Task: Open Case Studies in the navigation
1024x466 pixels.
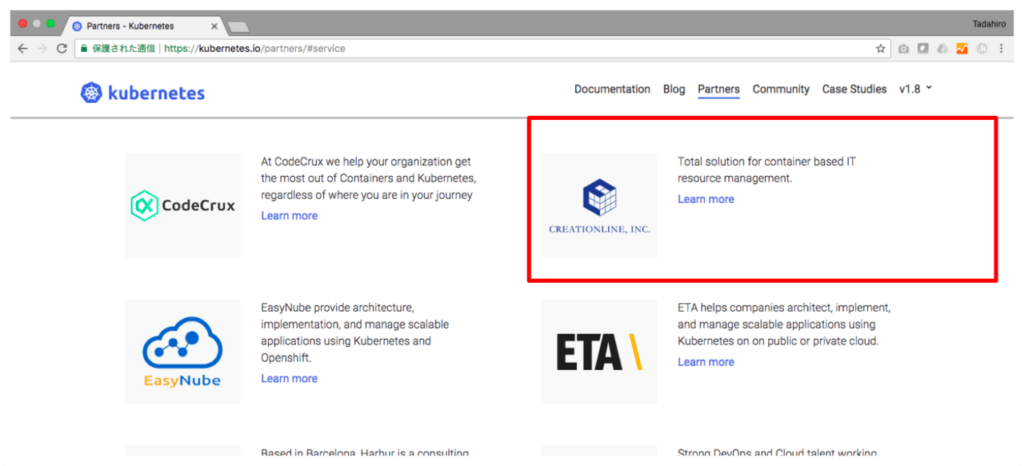Action: tap(854, 89)
